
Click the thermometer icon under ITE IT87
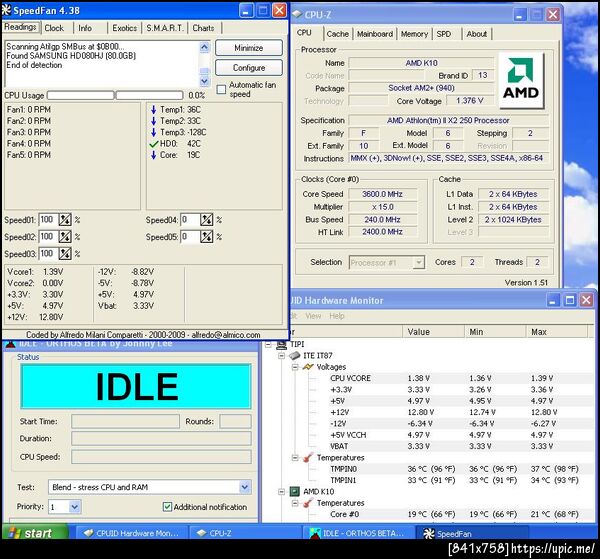(308, 458)
